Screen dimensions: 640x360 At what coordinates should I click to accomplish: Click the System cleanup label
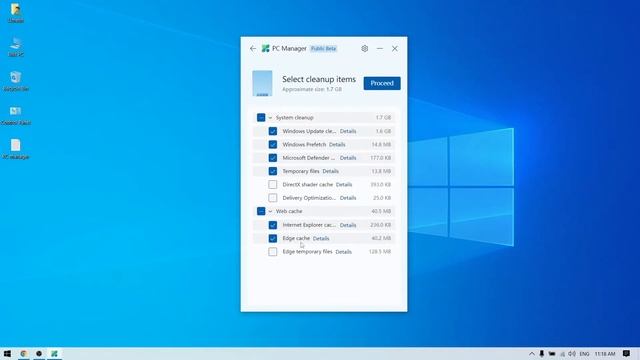point(295,118)
